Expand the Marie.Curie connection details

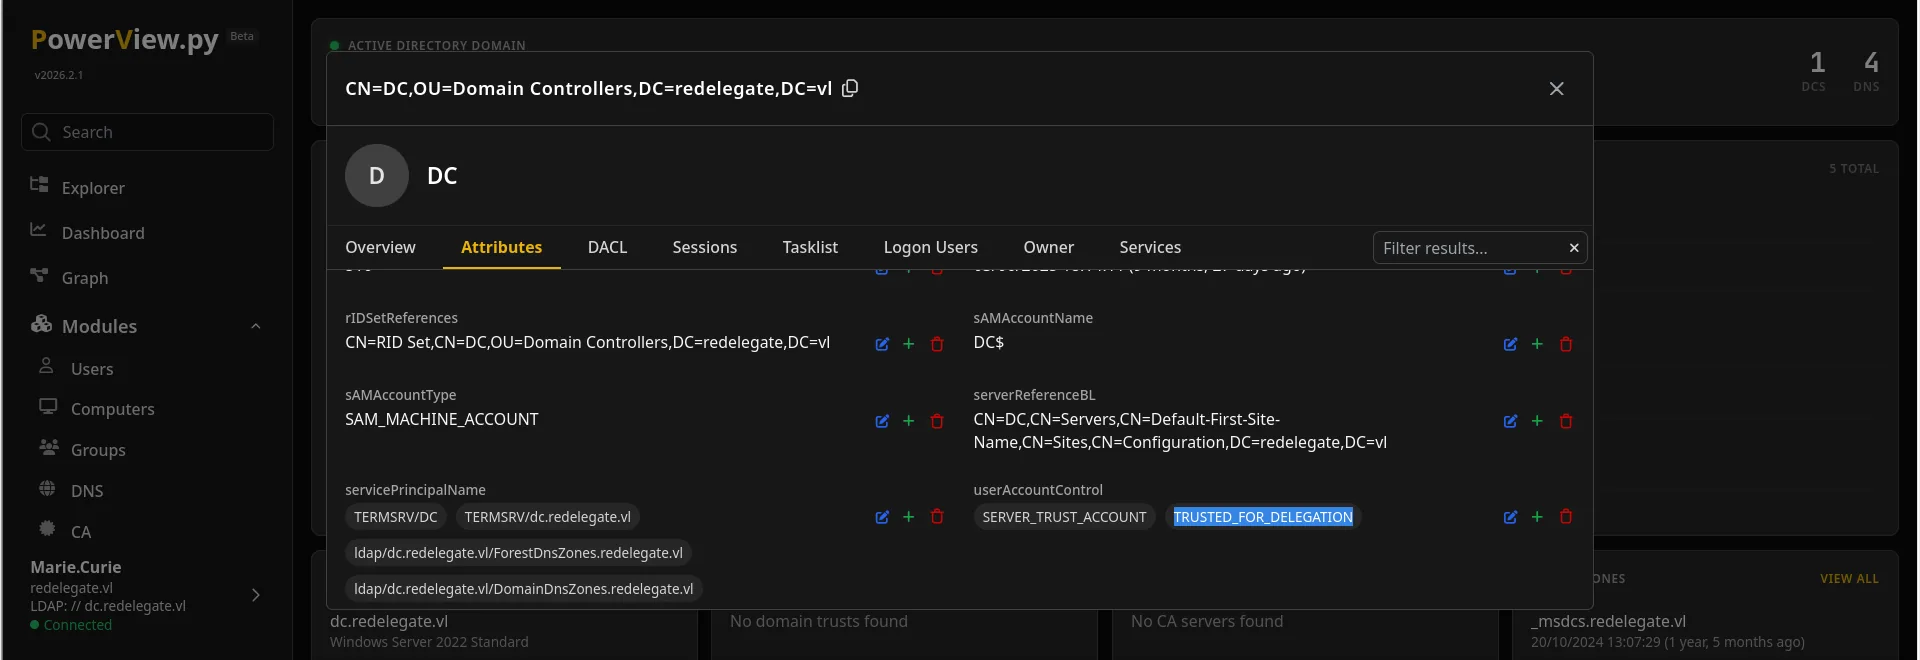(256, 595)
